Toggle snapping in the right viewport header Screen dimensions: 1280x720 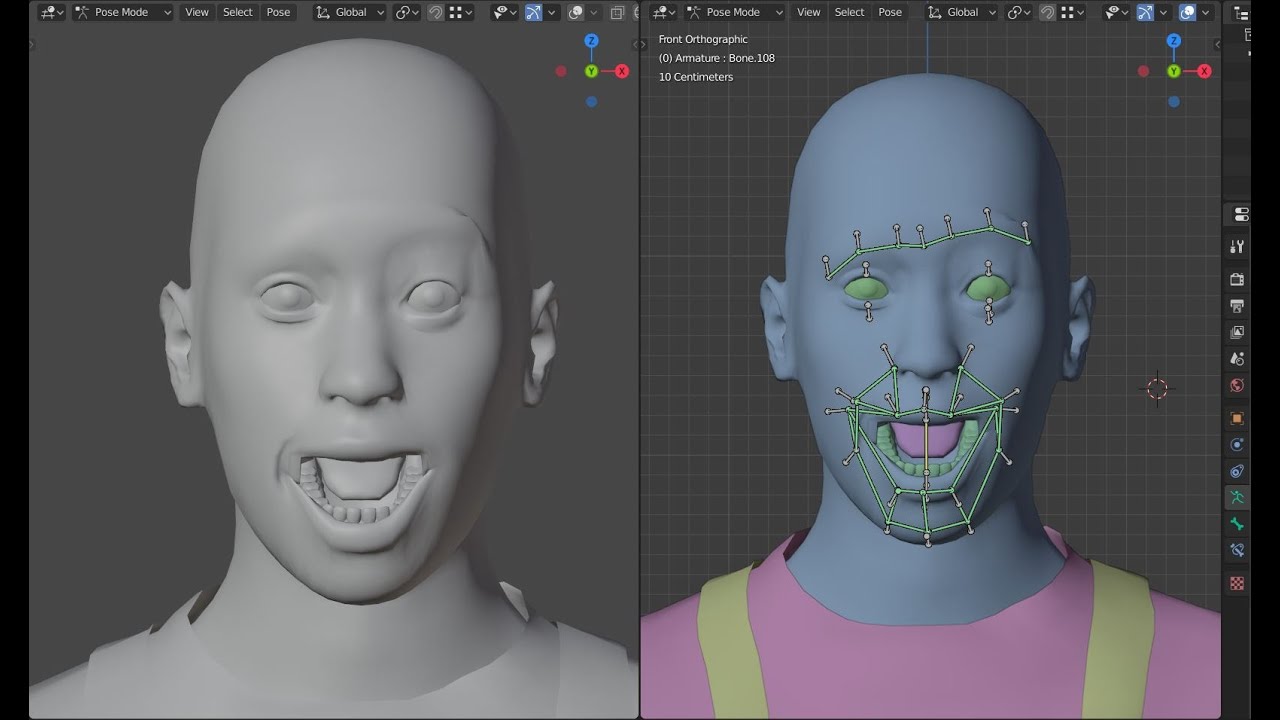tap(1047, 12)
